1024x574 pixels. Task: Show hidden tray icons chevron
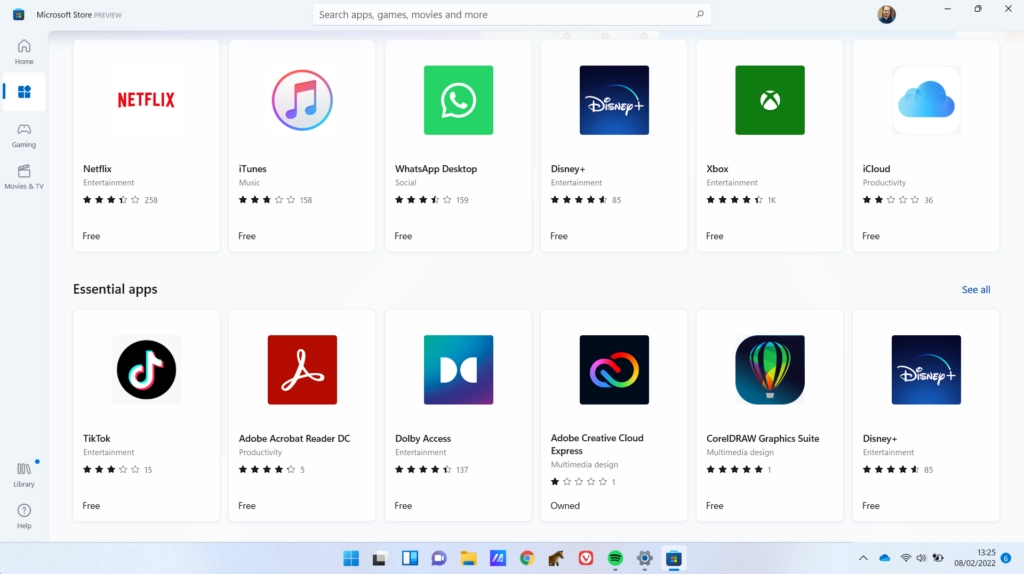click(x=863, y=558)
